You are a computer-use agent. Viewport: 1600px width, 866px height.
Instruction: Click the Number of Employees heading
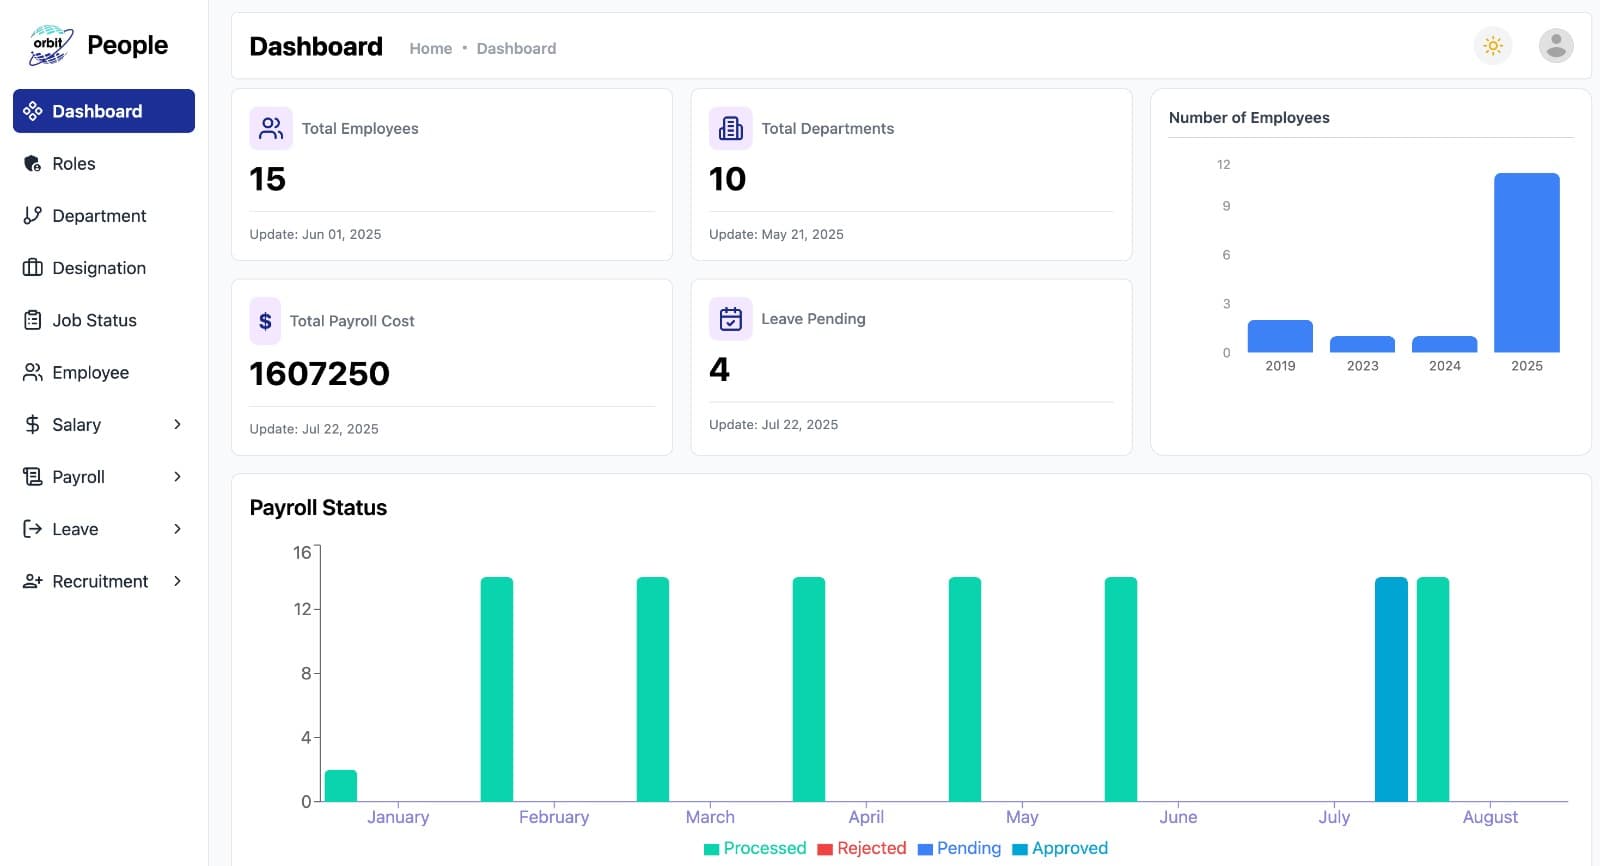pyautogui.click(x=1249, y=117)
